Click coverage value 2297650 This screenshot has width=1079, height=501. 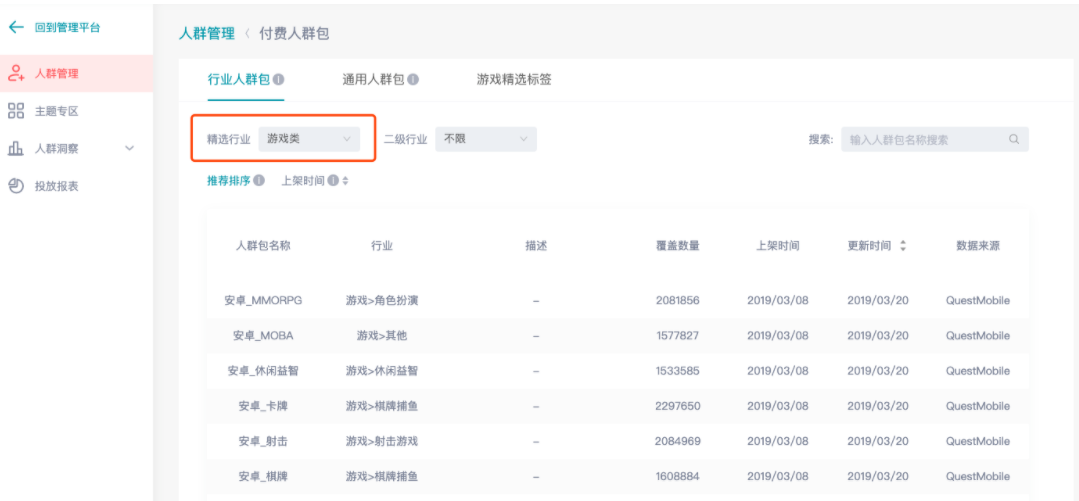point(678,406)
